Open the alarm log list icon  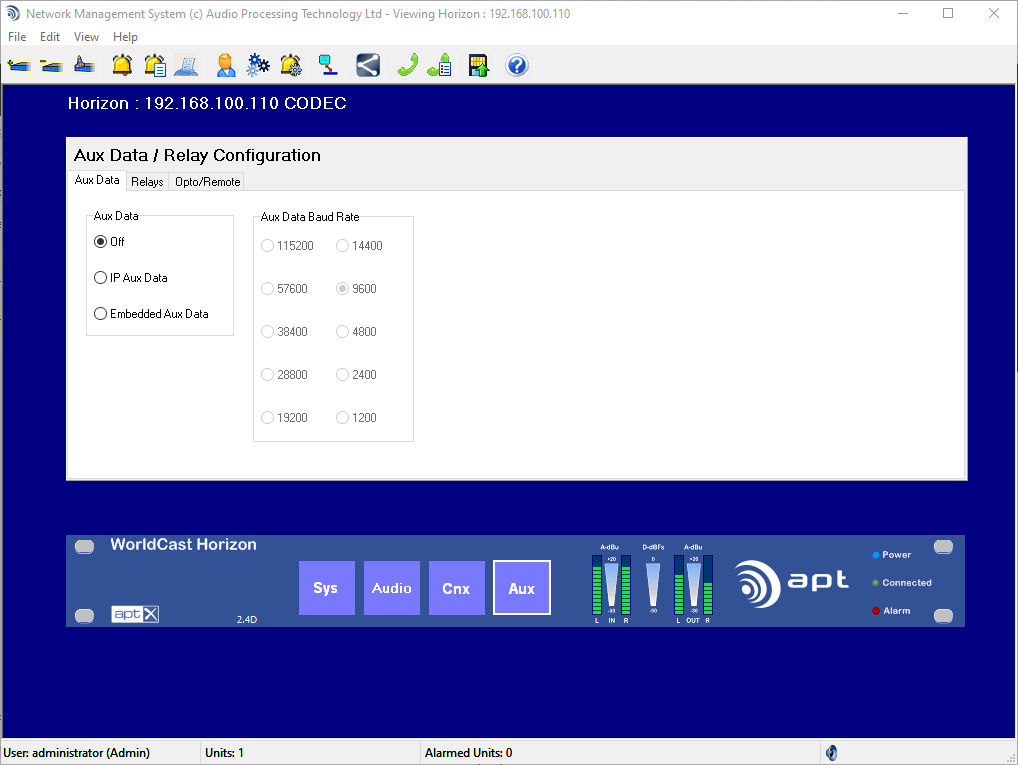pos(155,66)
